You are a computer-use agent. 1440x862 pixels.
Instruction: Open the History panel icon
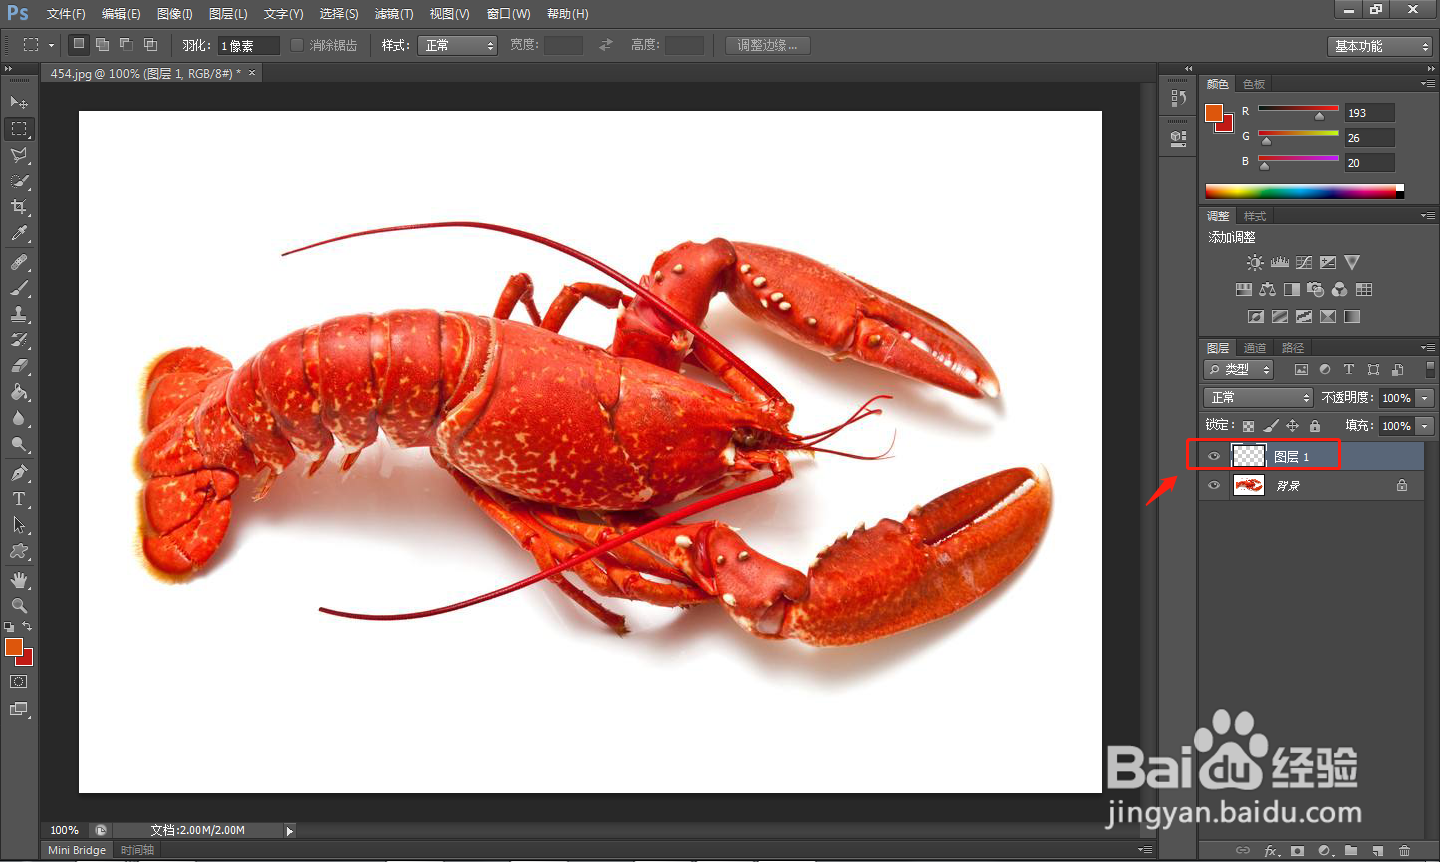click(1178, 98)
